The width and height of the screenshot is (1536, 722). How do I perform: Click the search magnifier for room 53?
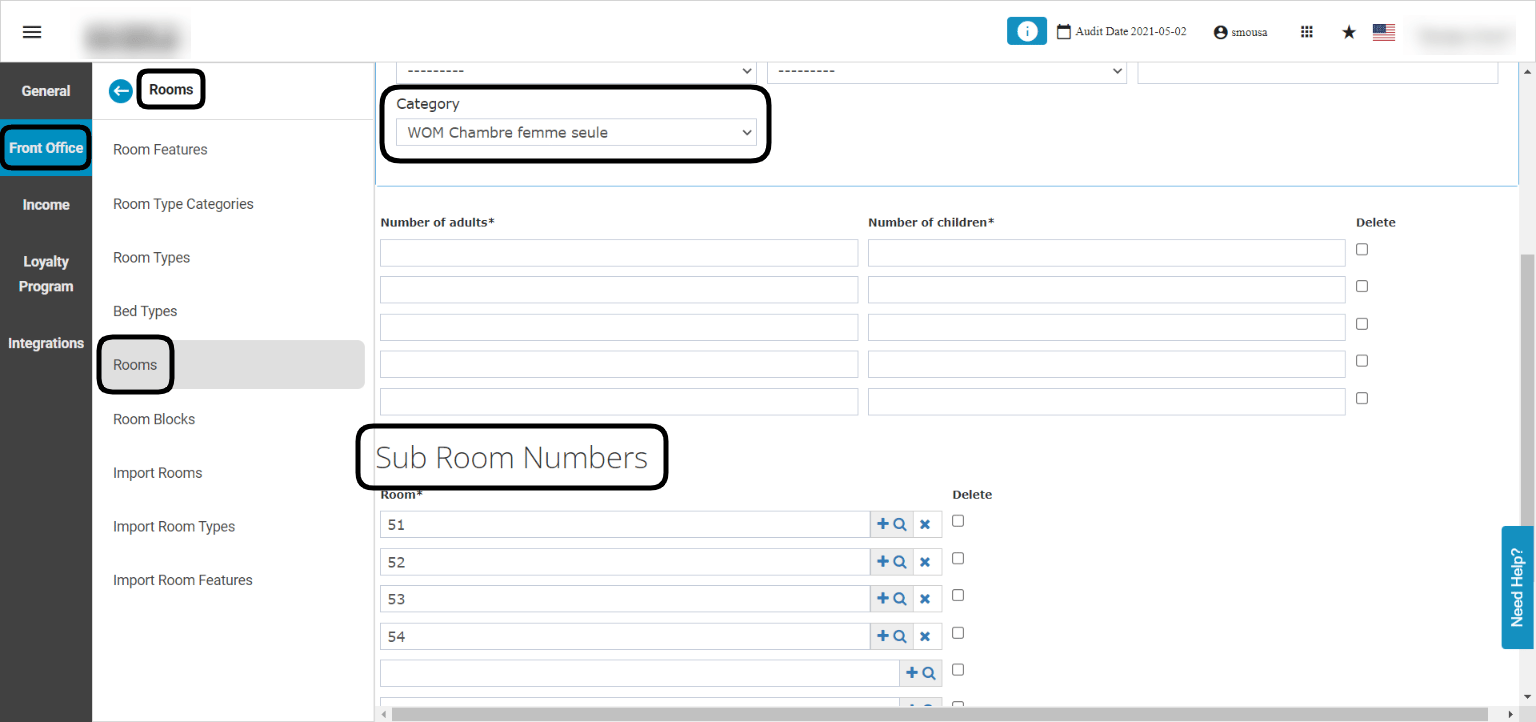900,599
